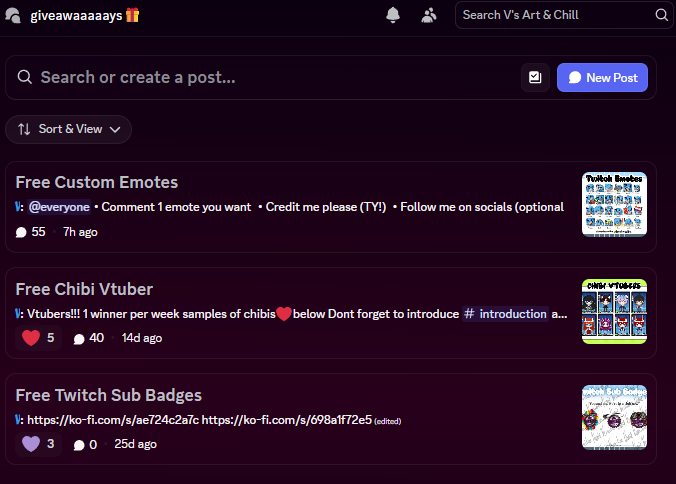
Task: Search V's Art & Chill field
Action: tap(564, 15)
